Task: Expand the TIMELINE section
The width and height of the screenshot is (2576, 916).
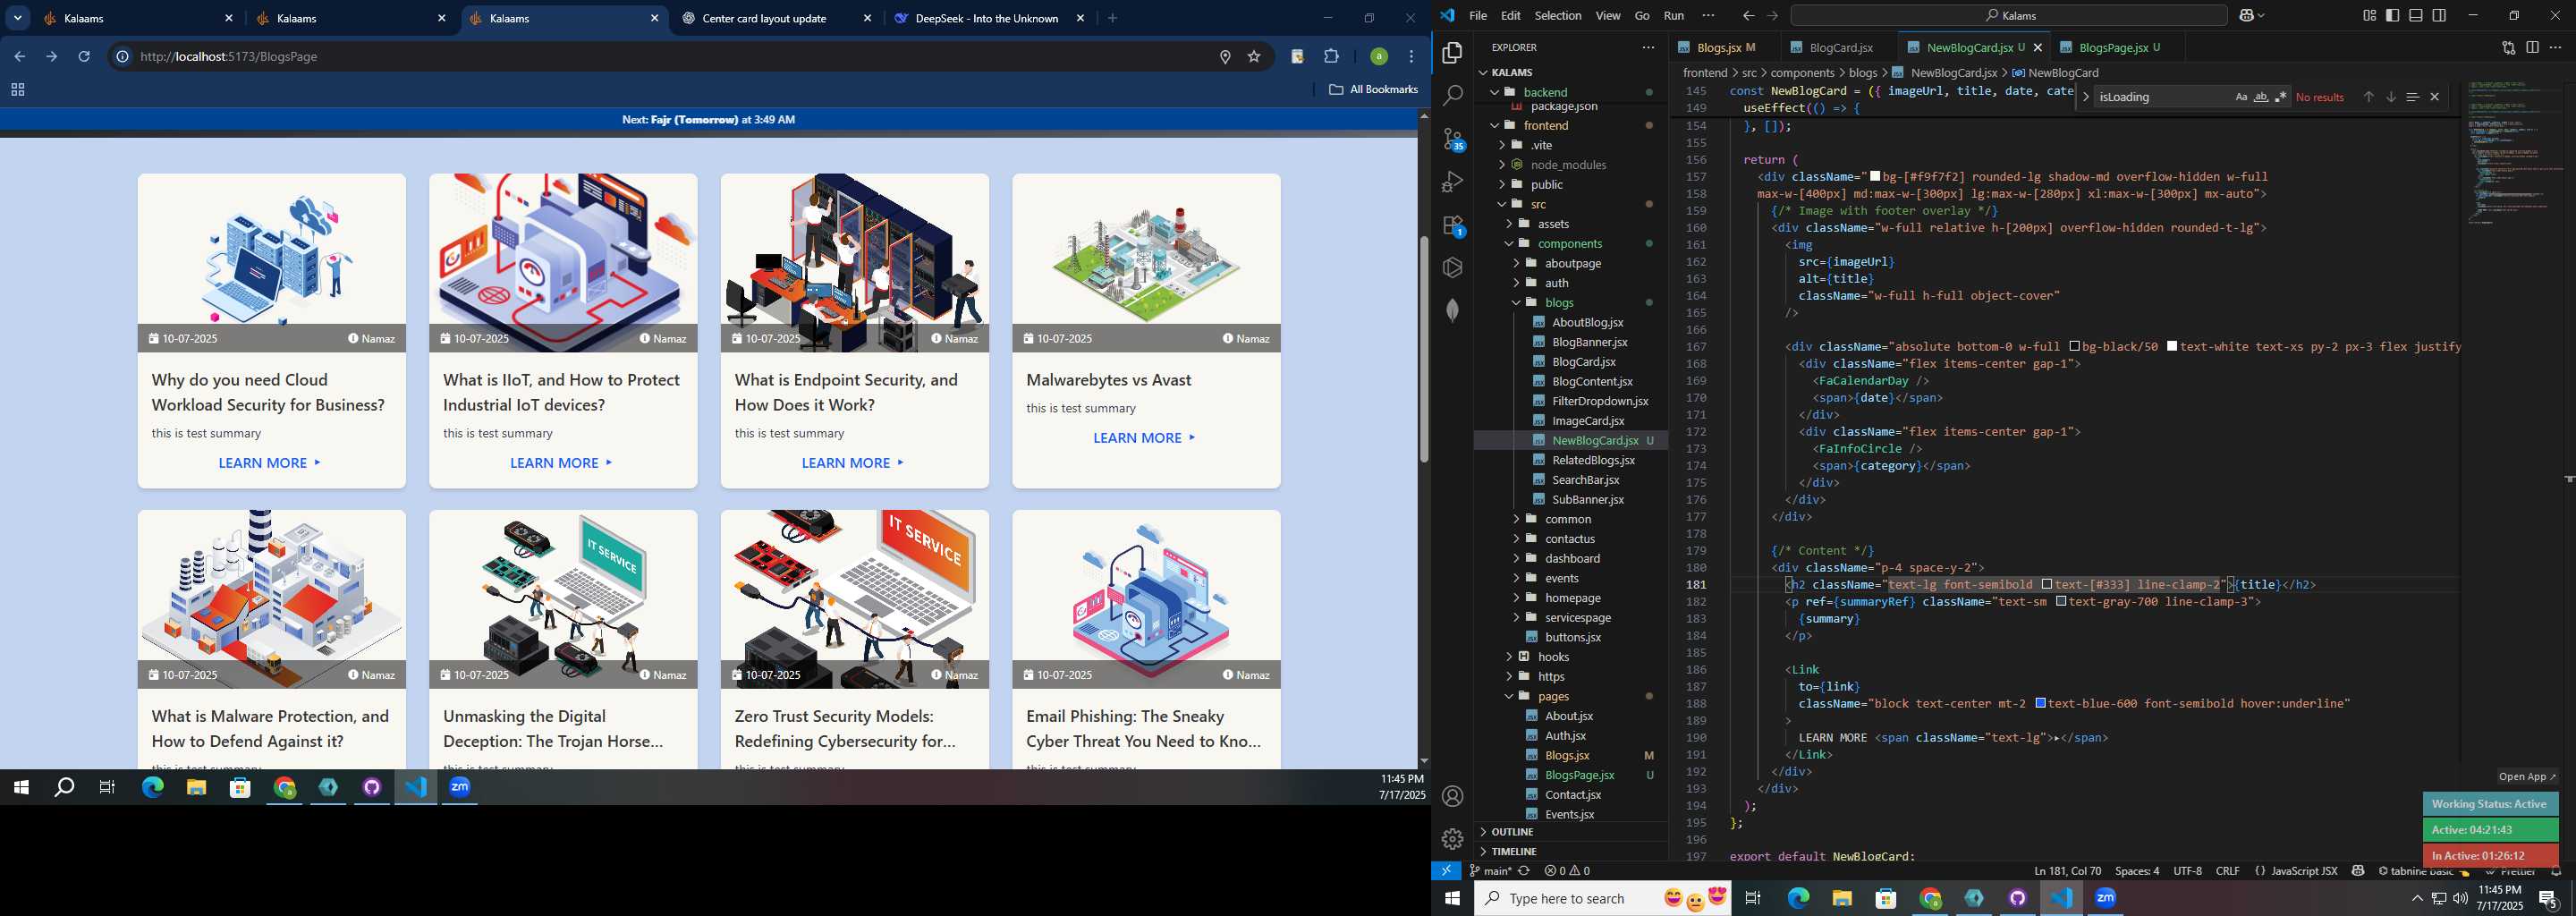Action: [1513, 851]
